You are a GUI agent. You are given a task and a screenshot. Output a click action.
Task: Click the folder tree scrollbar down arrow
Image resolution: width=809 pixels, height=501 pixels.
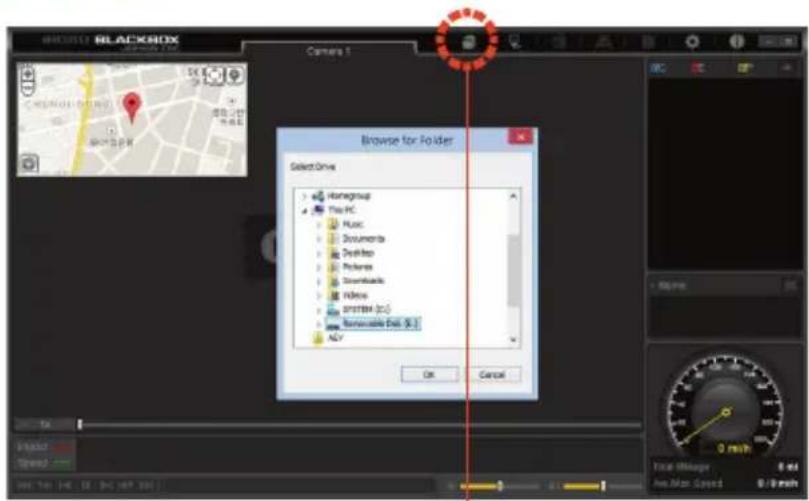(513, 340)
